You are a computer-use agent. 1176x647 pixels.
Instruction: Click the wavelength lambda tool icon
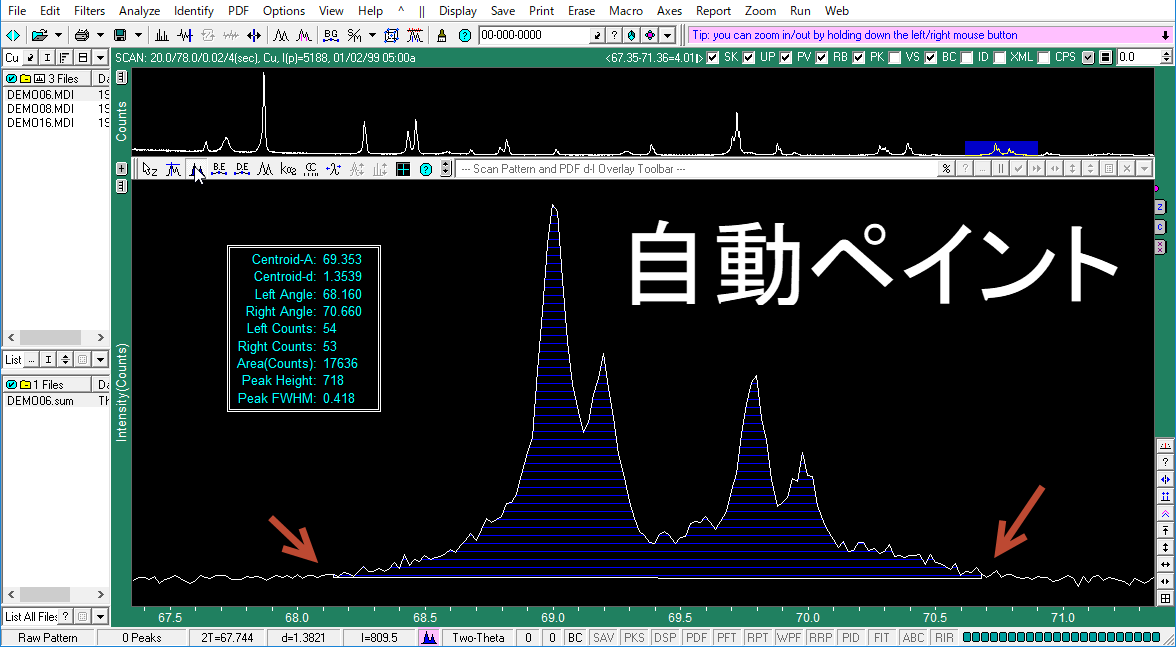(x=334, y=169)
